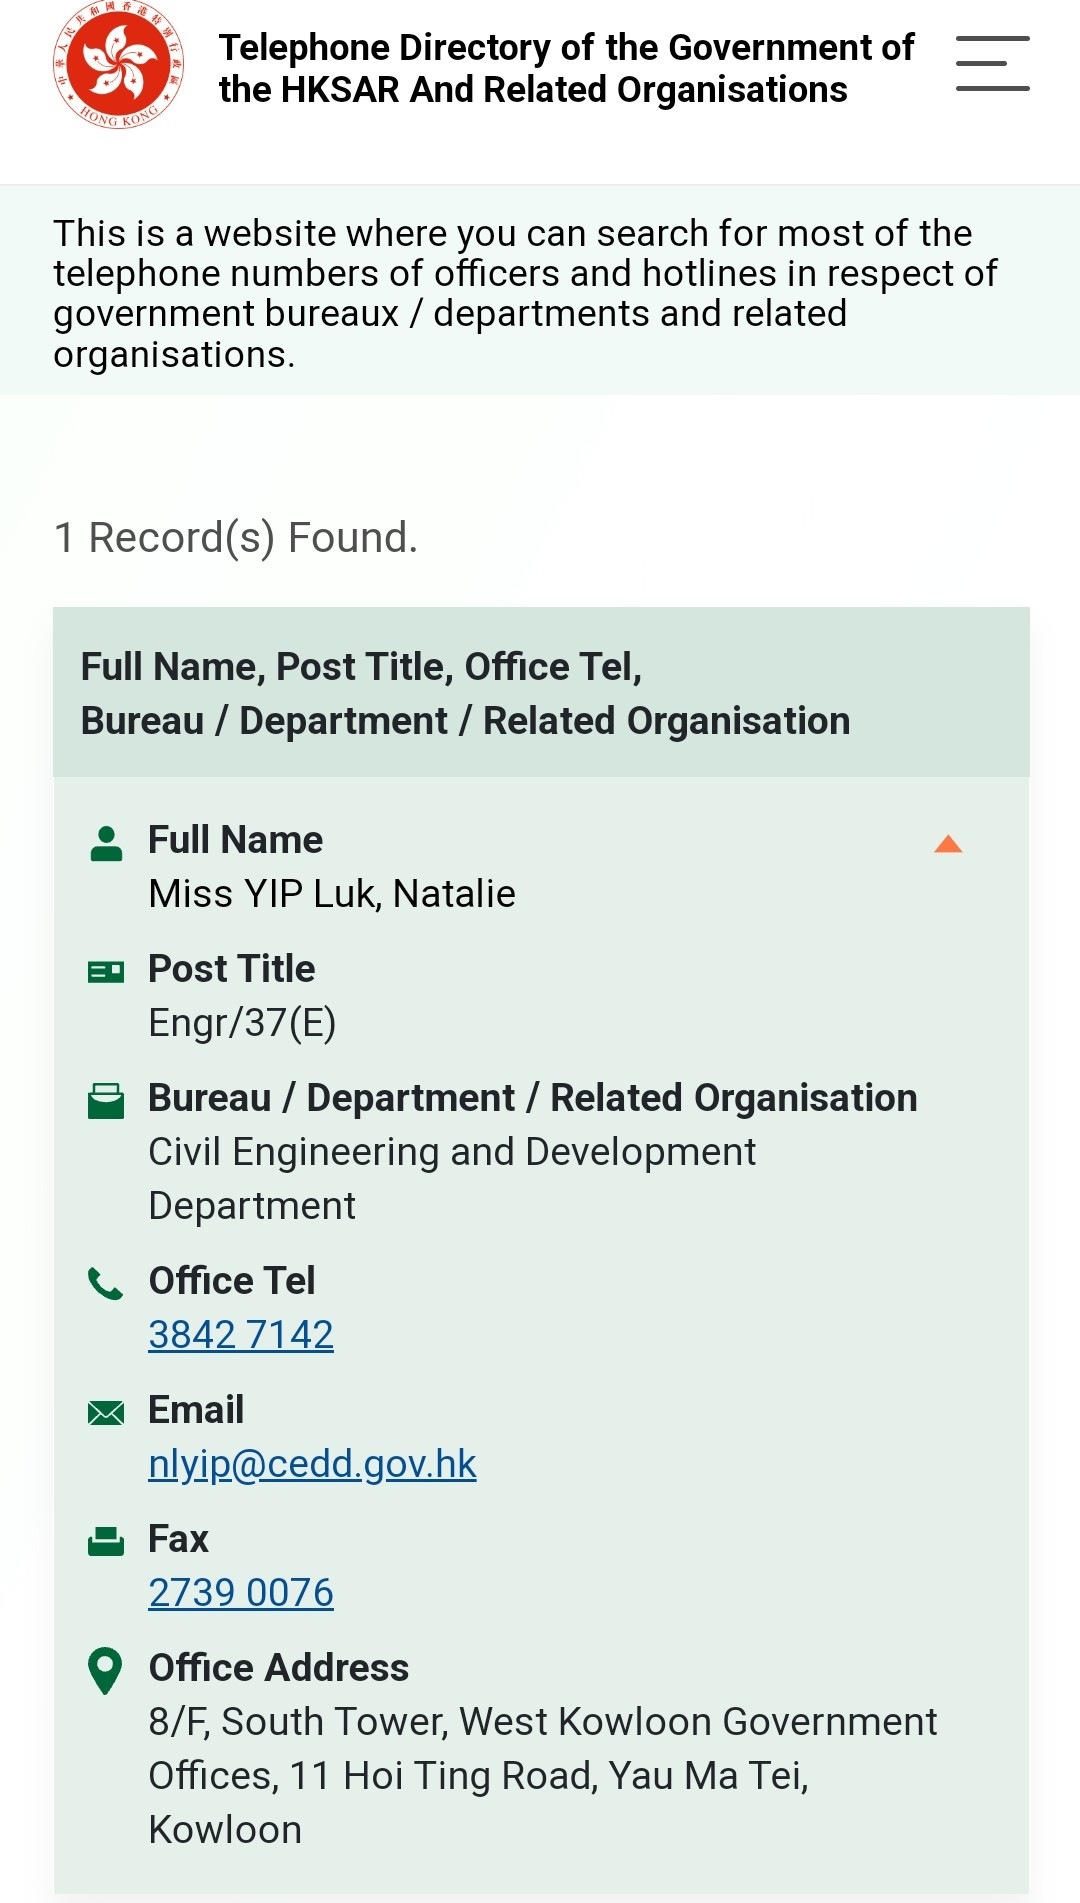Click the phone icon beside Office Tel
The image size is (1080, 1903).
pos(106,1283)
